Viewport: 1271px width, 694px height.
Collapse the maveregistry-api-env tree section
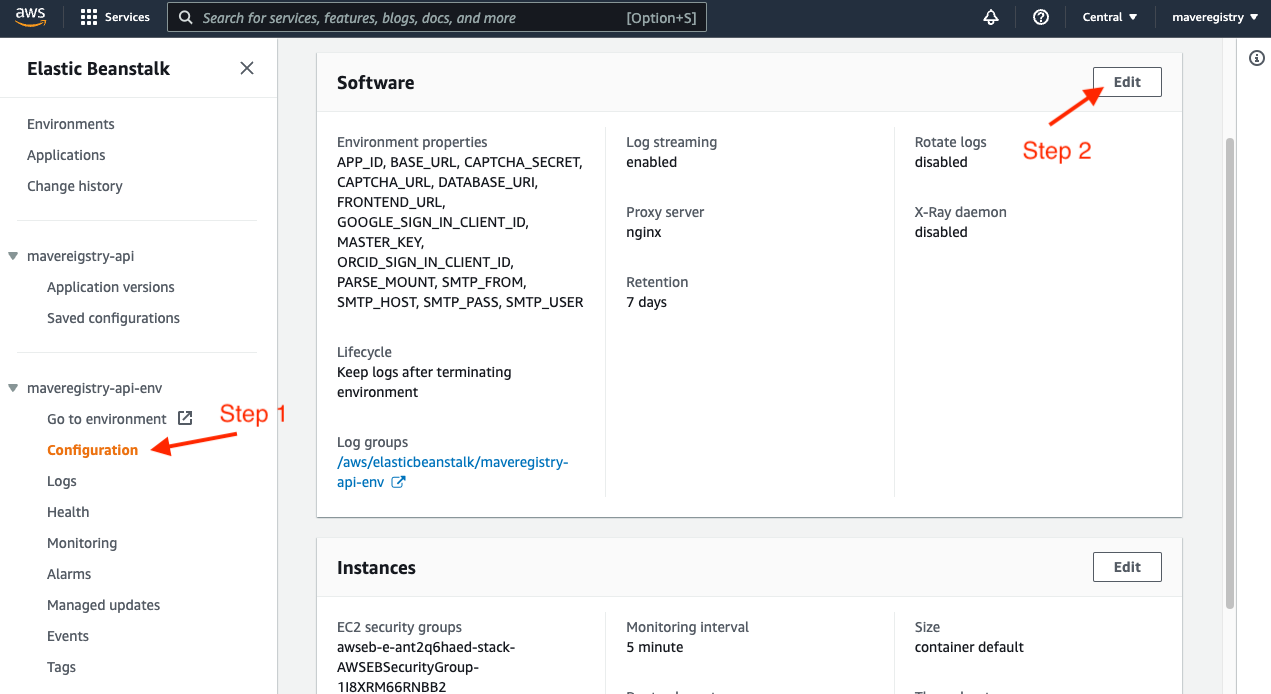(x=13, y=387)
